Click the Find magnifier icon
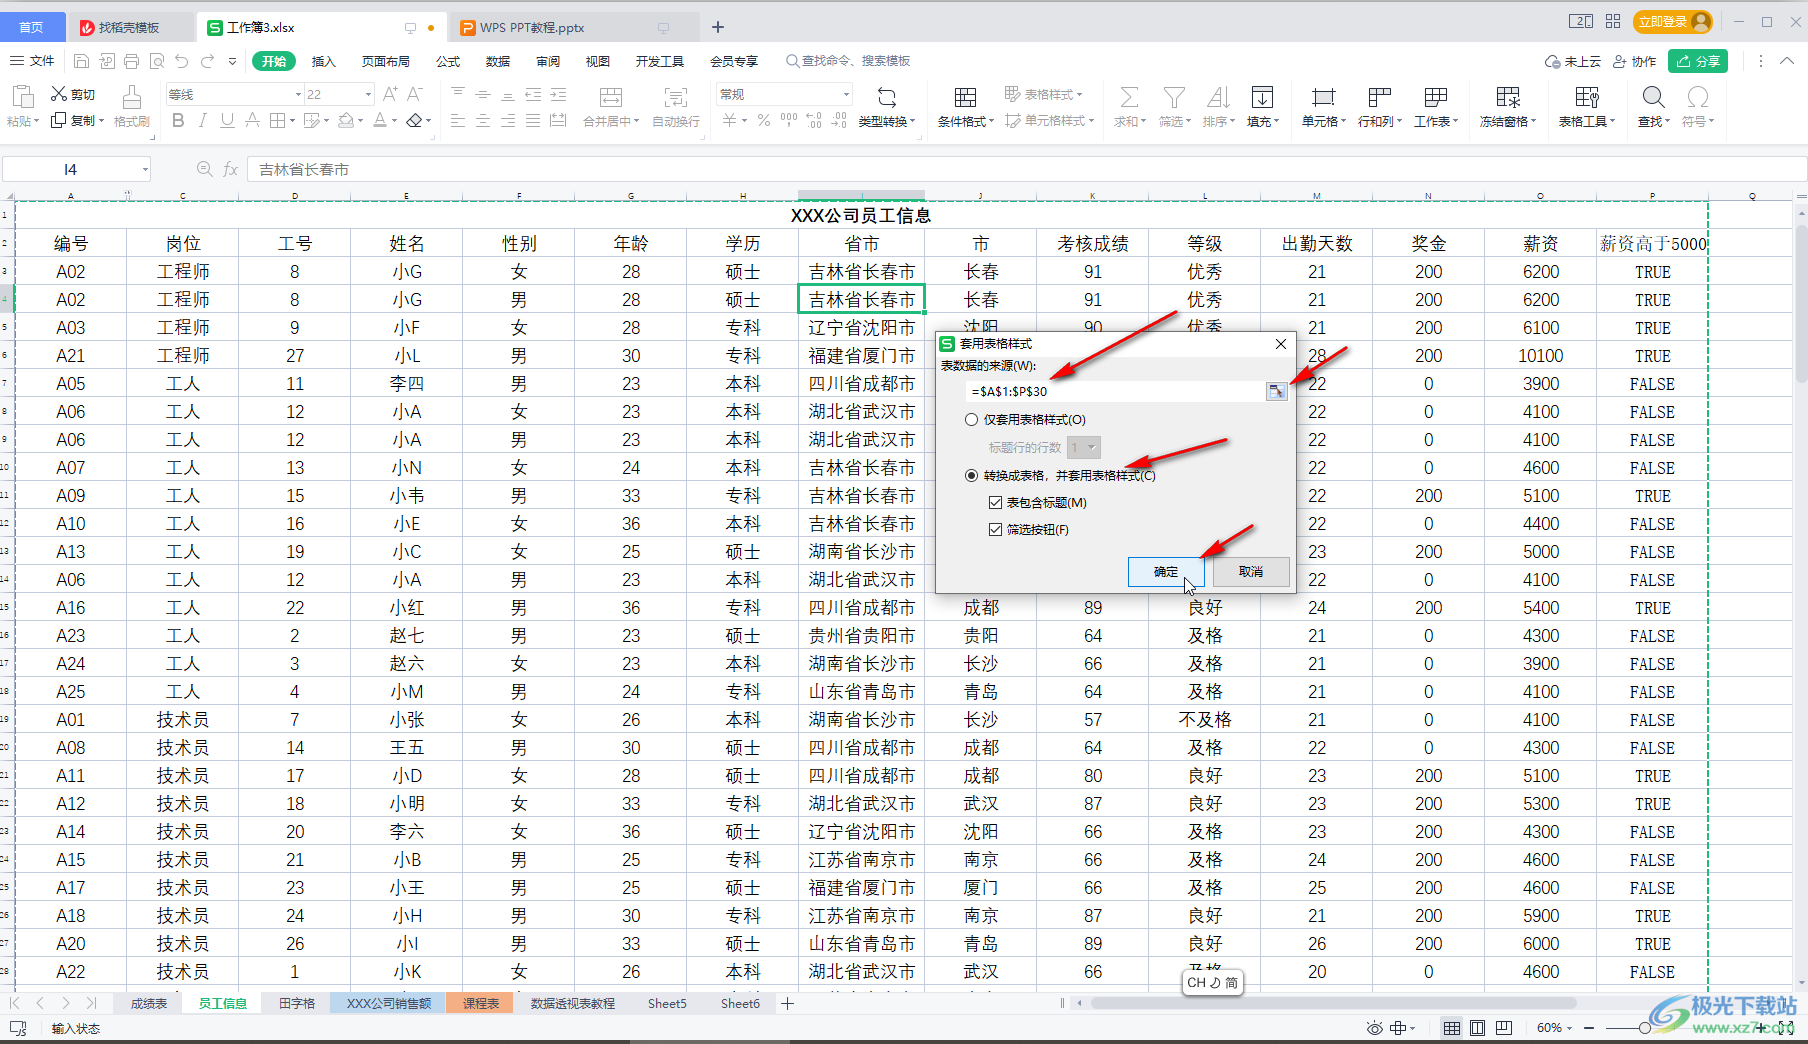This screenshot has width=1808, height=1044. point(1654,98)
